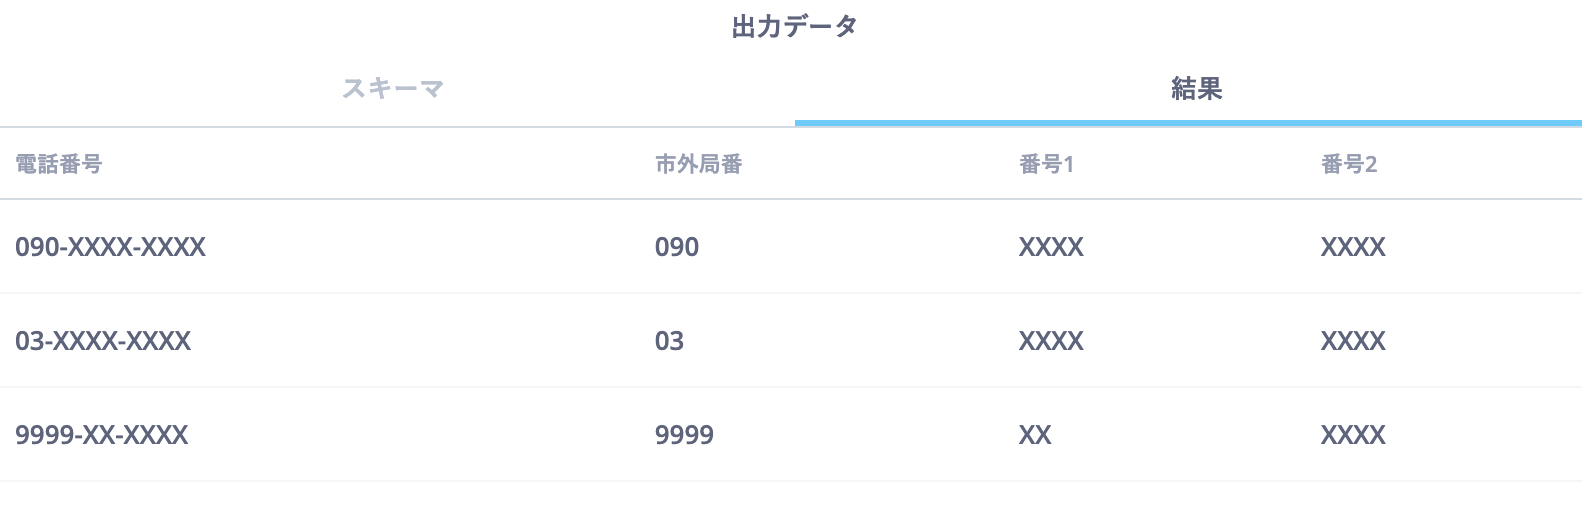Switch to the スキーマ tab
Screen dimensions: 1582x506
pos(392,89)
